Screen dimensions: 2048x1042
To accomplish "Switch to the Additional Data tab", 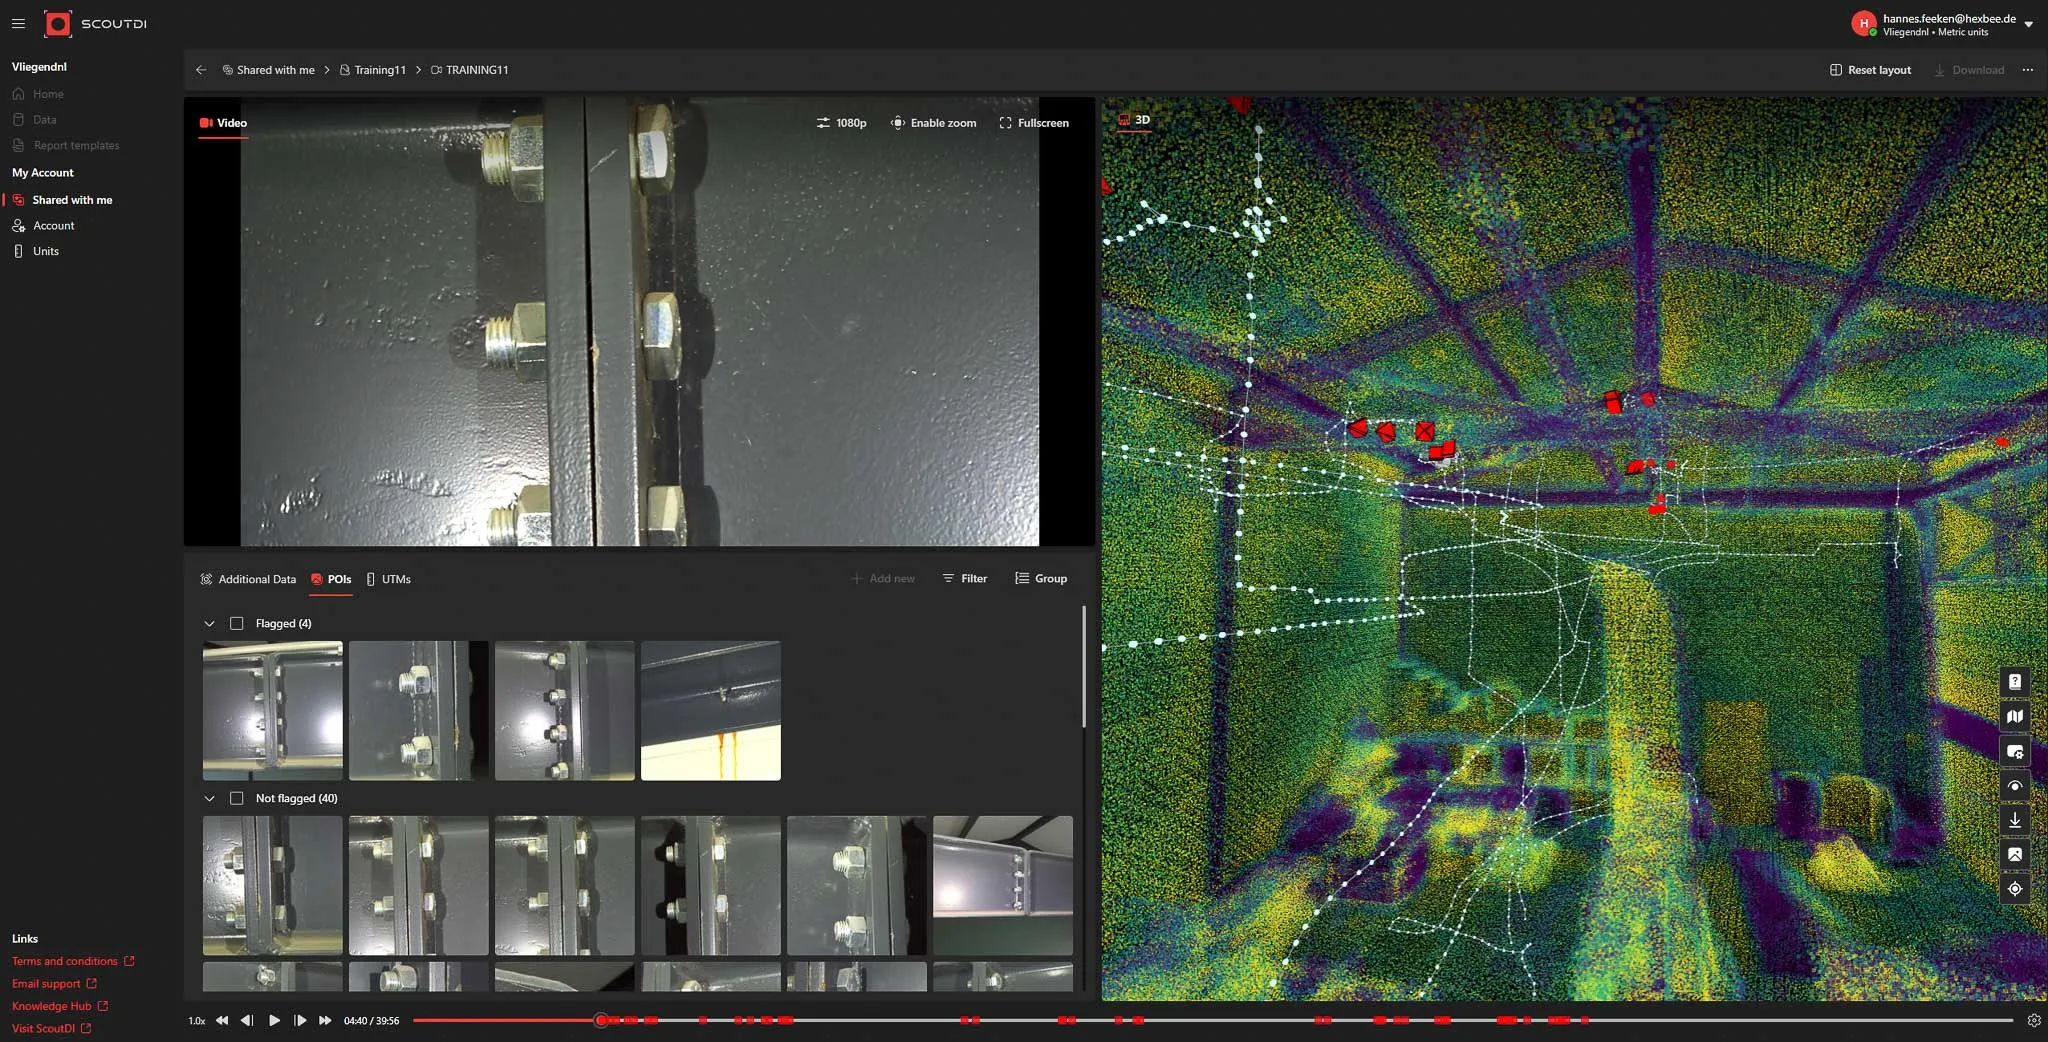I will (248, 579).
